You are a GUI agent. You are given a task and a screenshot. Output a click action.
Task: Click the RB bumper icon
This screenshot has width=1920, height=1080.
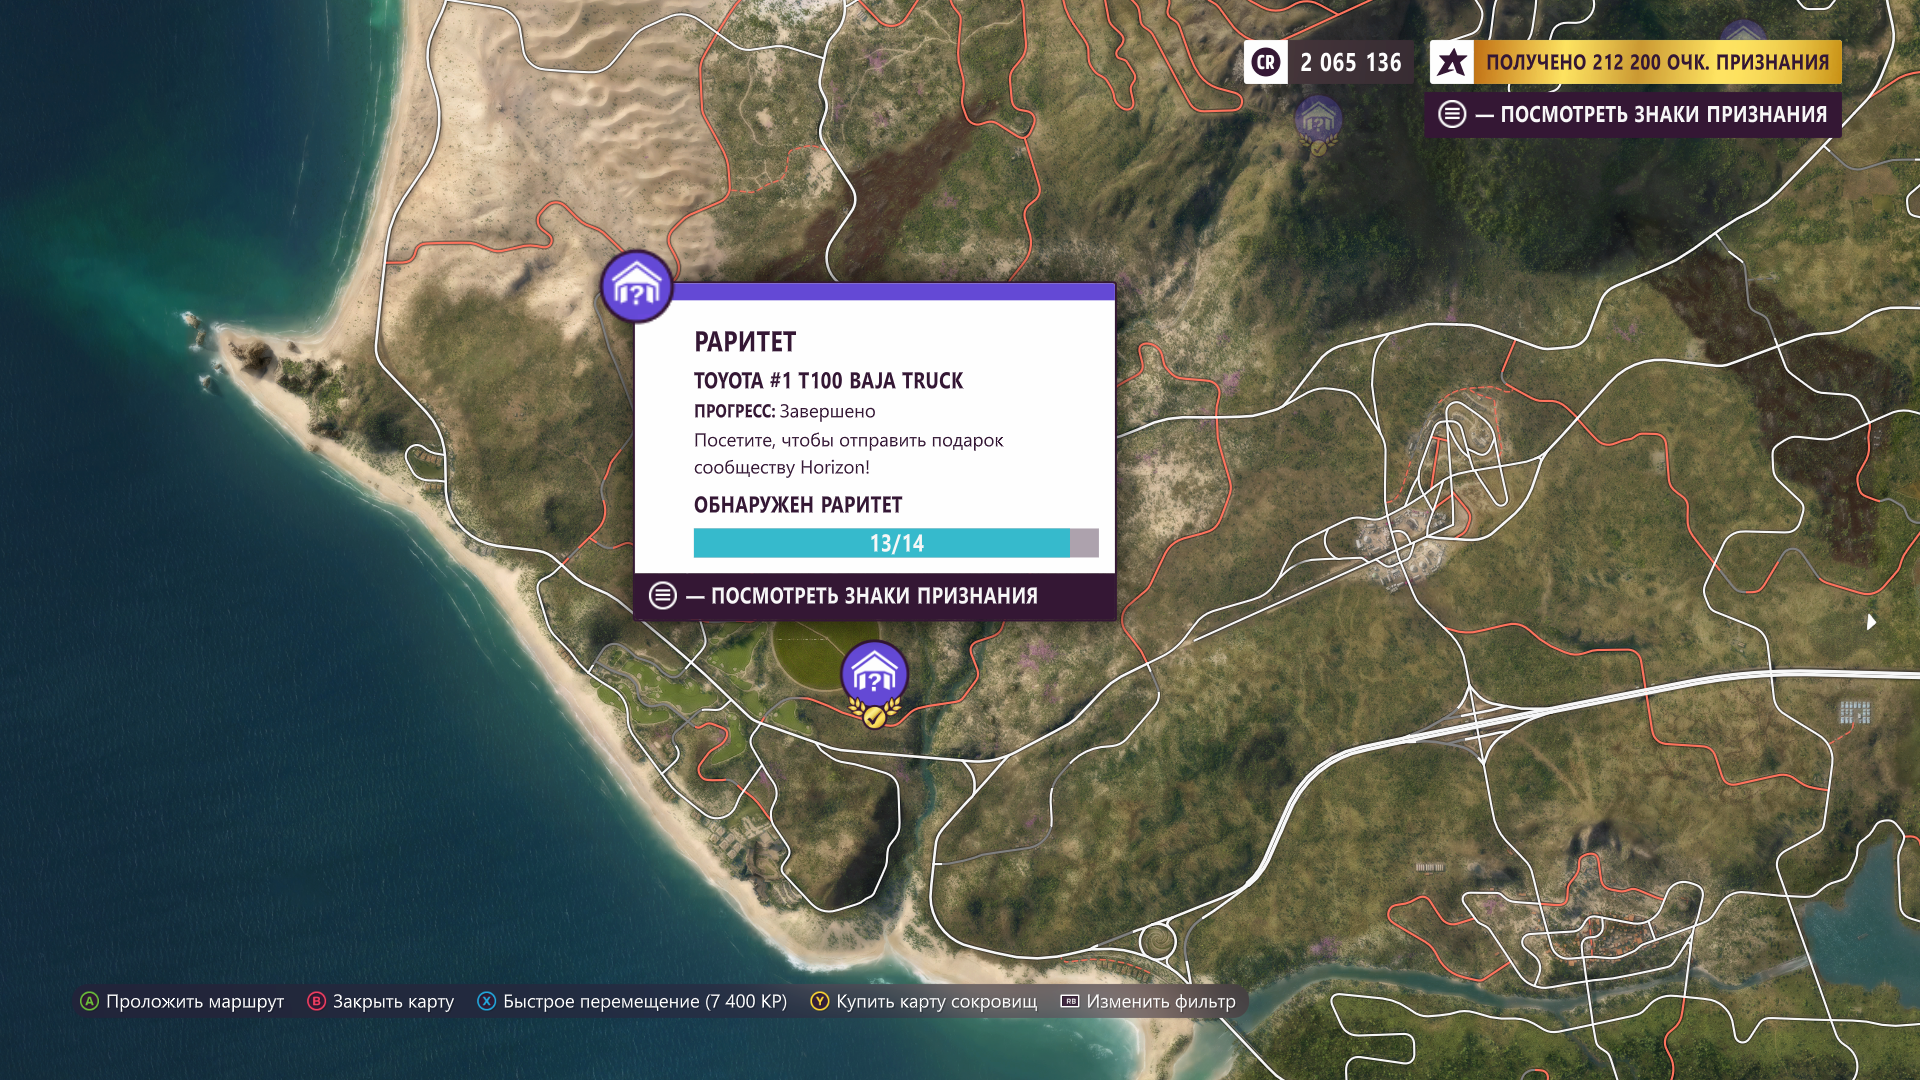(1069, 1001)
